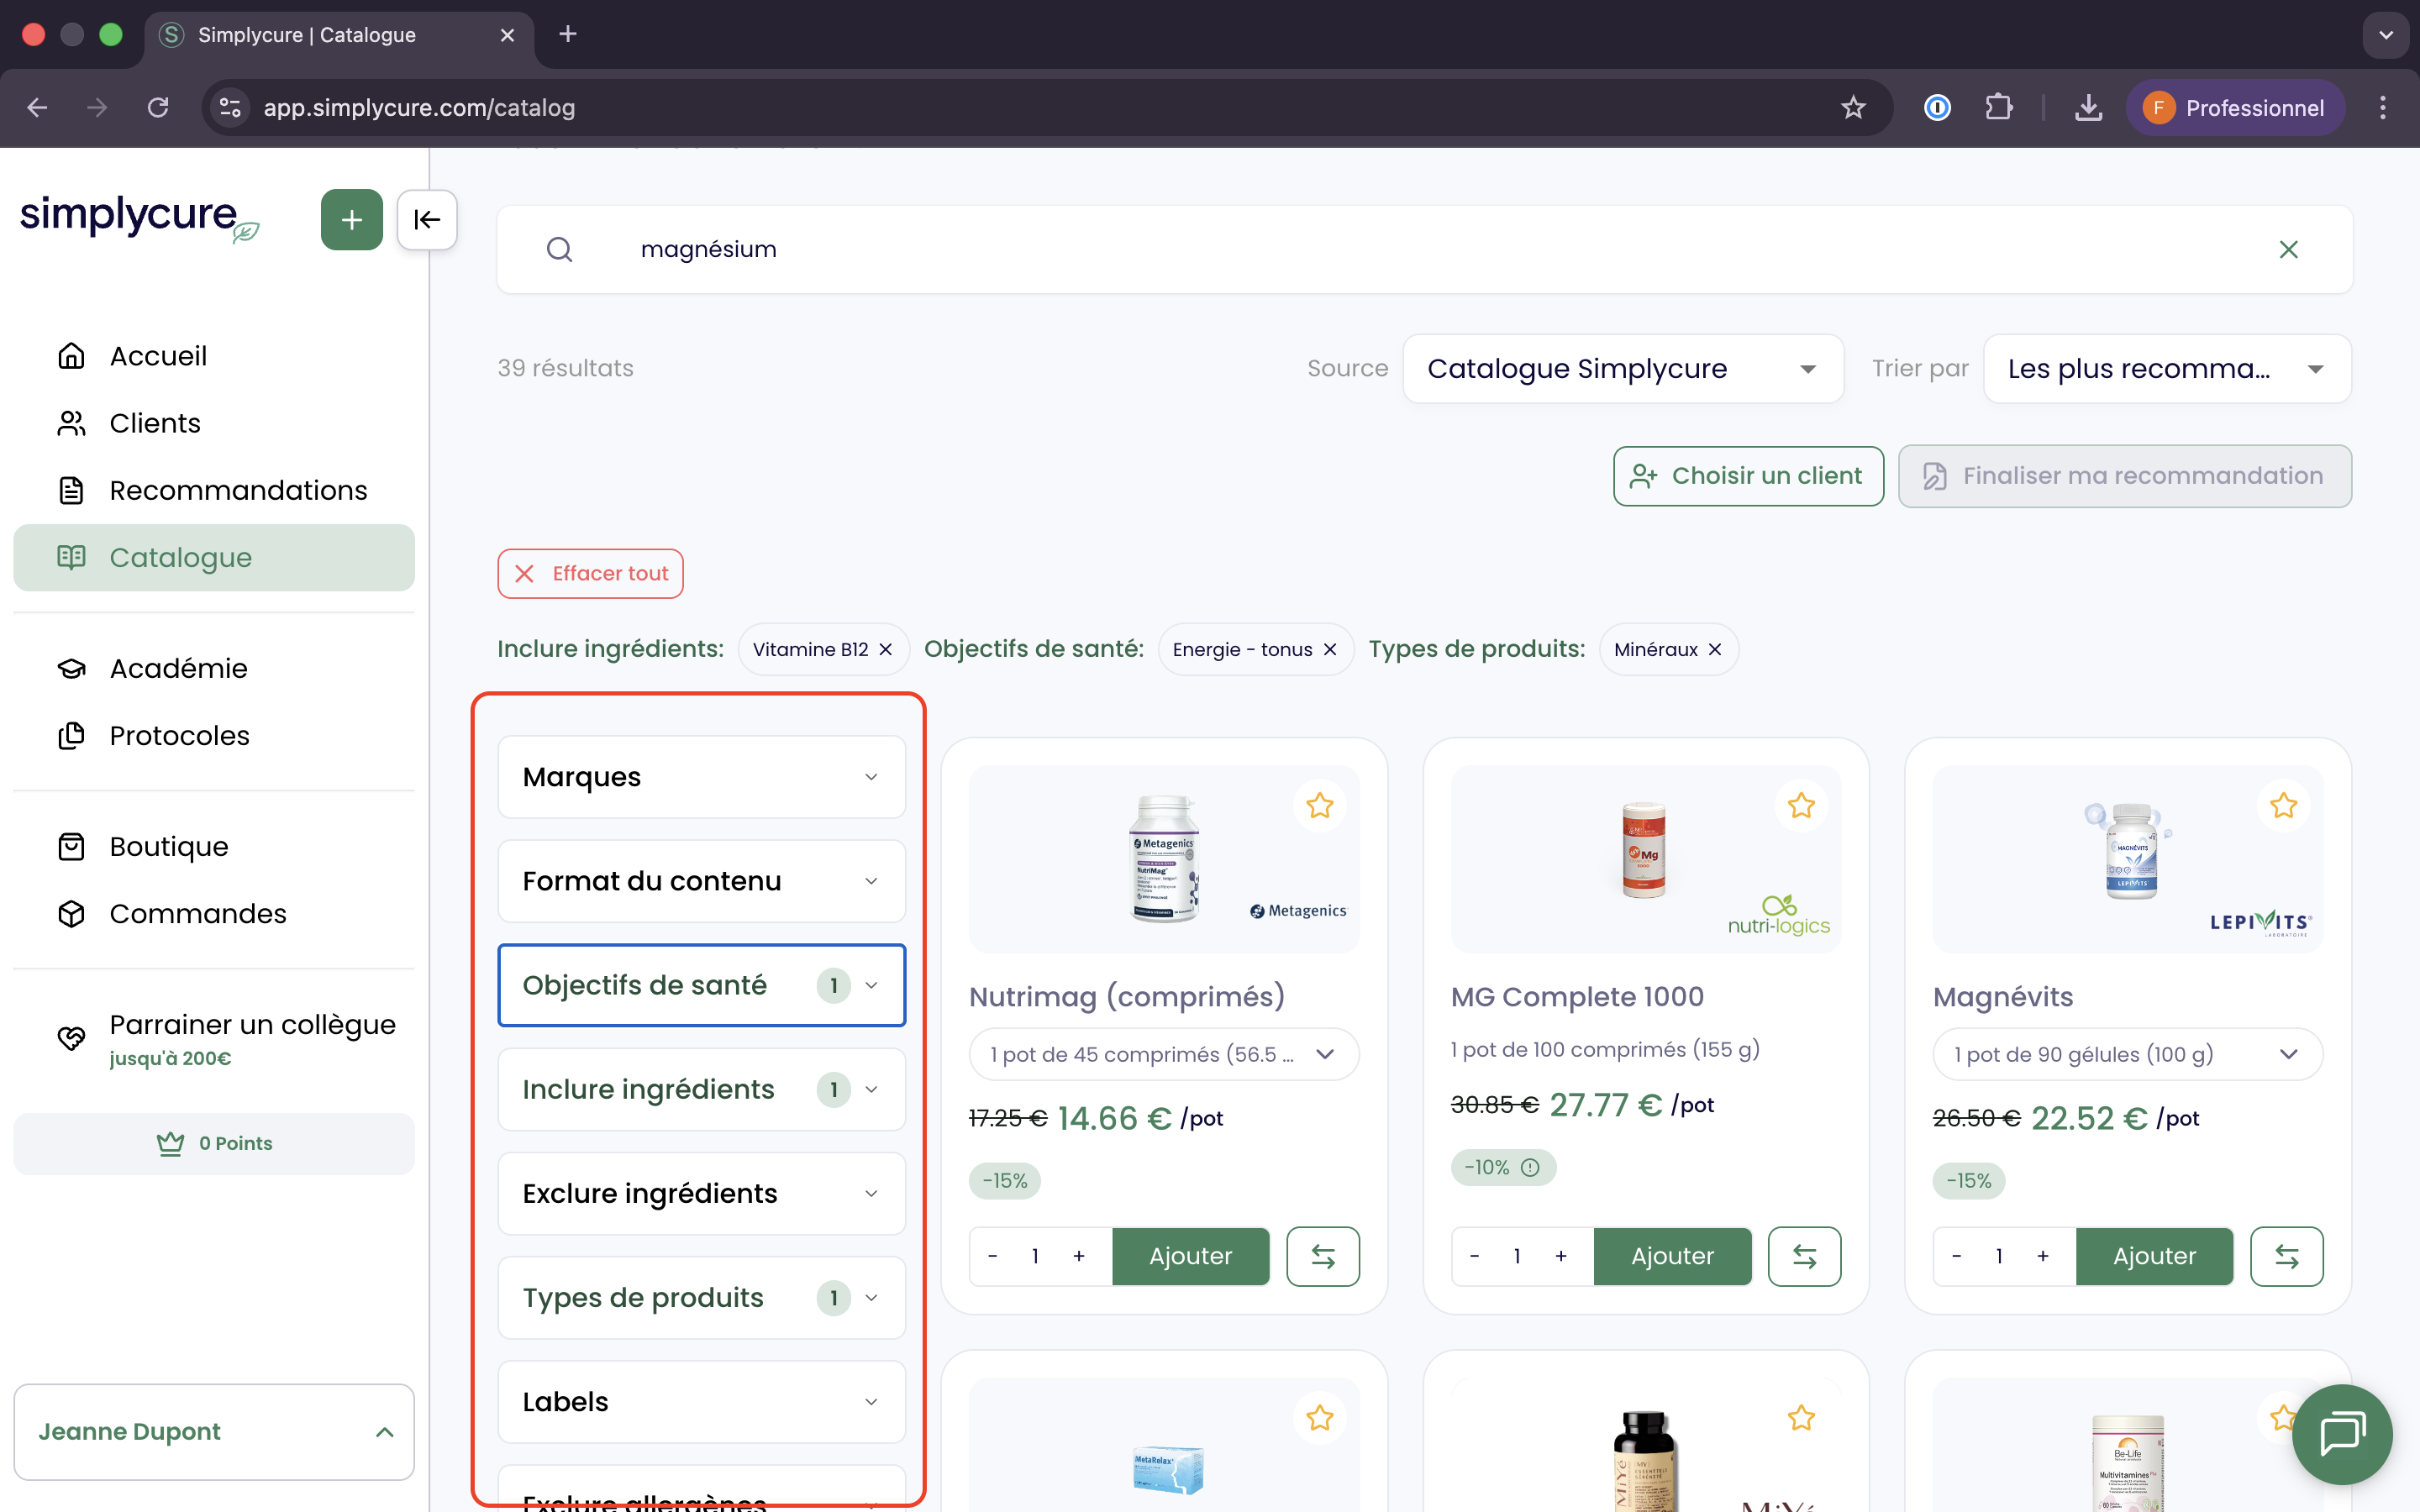Open the Nutrimag product image
The width and height of the screenshot is (2420, 1512).
(x=1163, y=858)
